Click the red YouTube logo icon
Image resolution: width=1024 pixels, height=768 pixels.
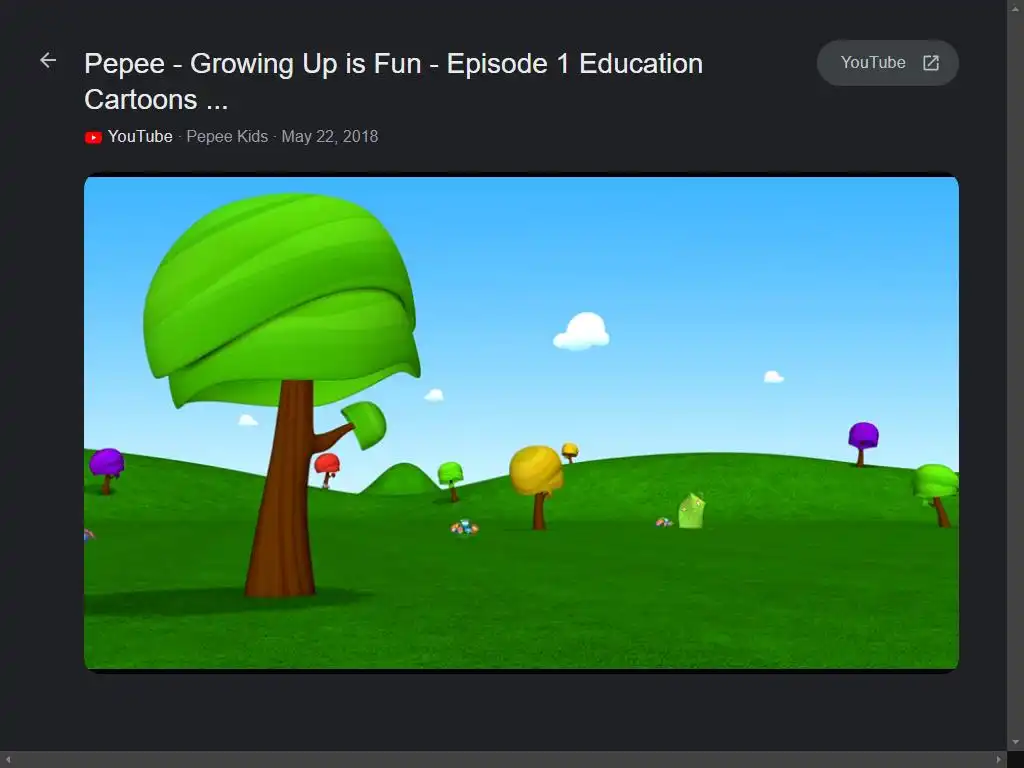coord(93,137)
